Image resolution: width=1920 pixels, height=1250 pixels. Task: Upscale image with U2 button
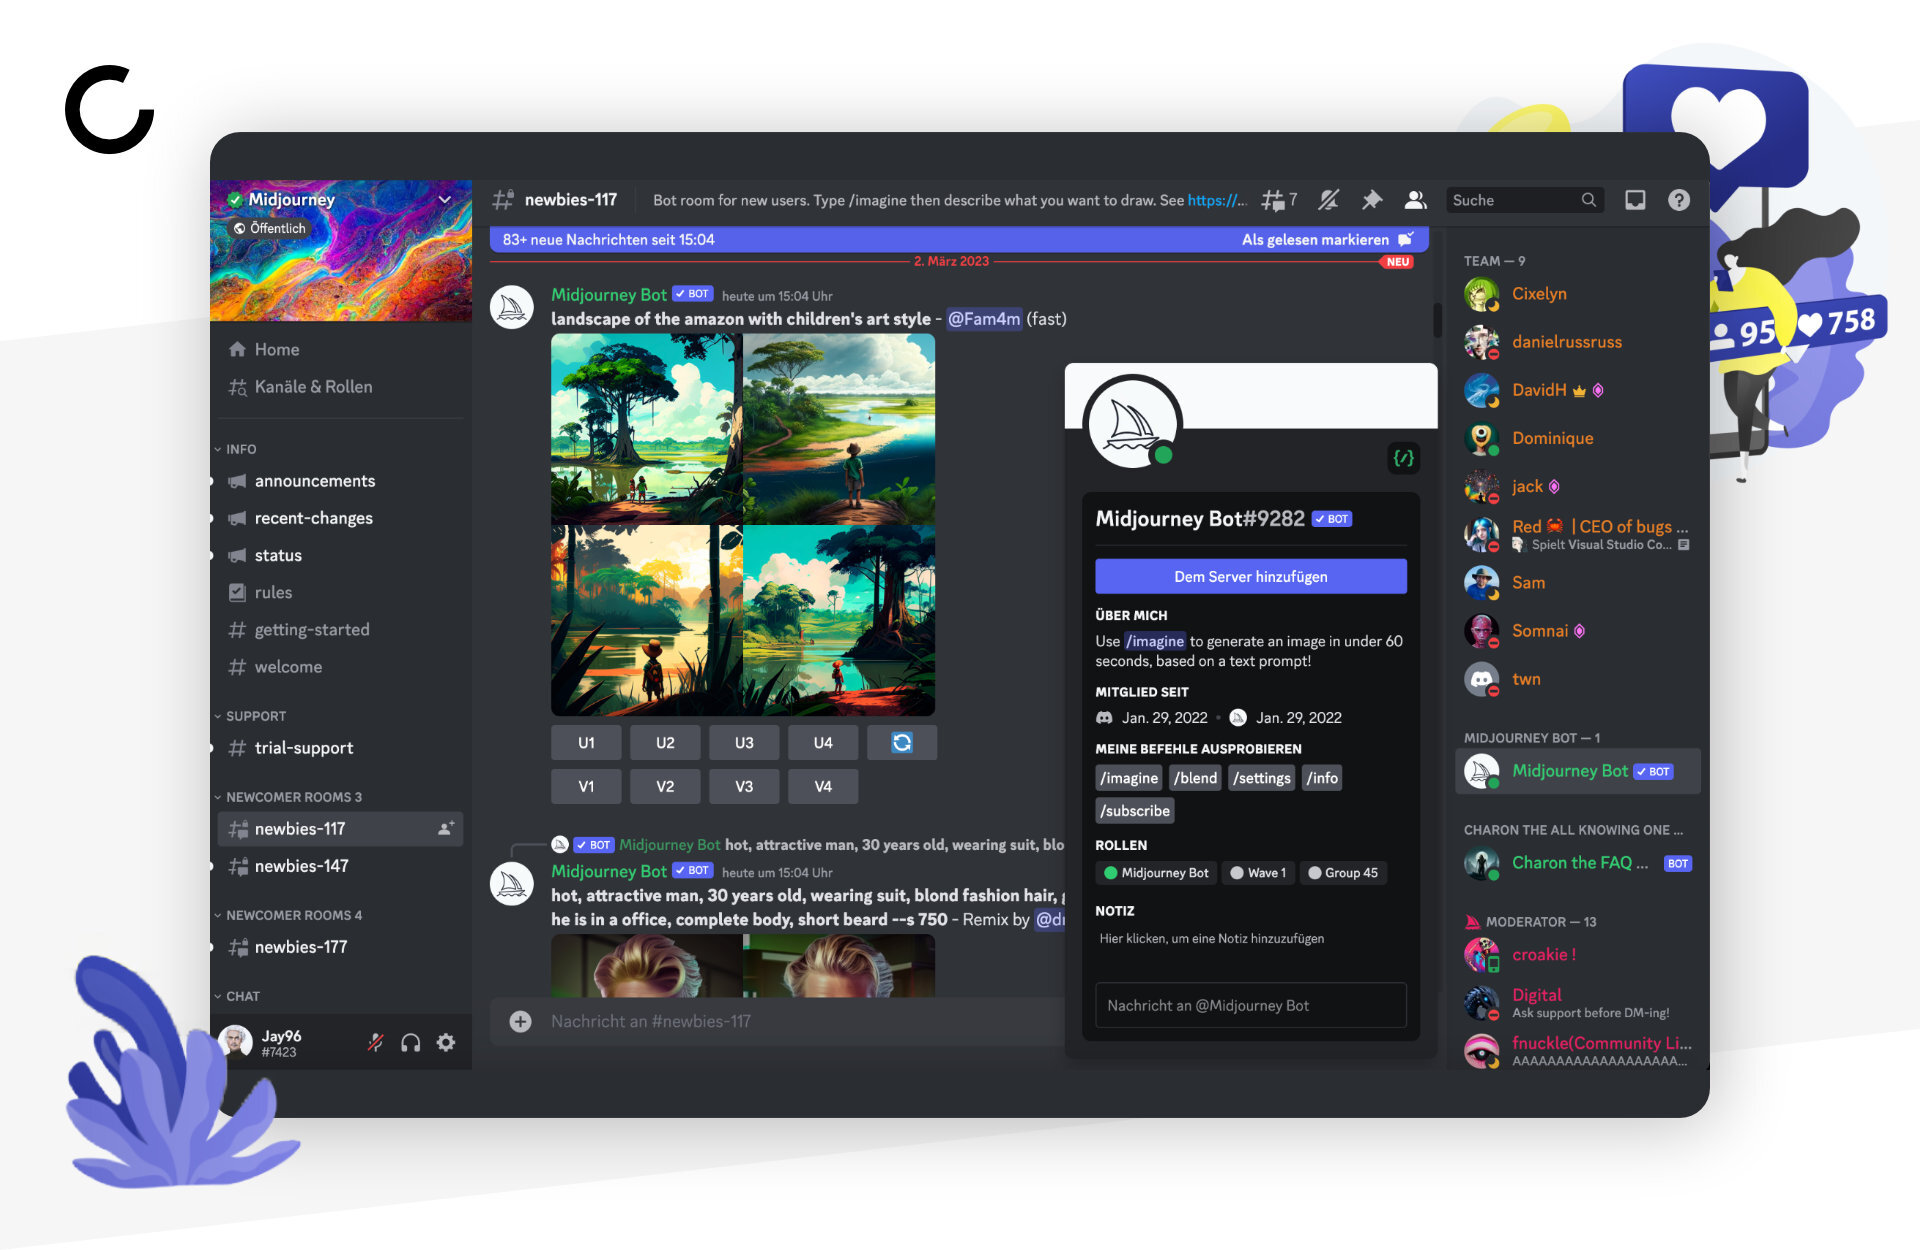(665, 743)
